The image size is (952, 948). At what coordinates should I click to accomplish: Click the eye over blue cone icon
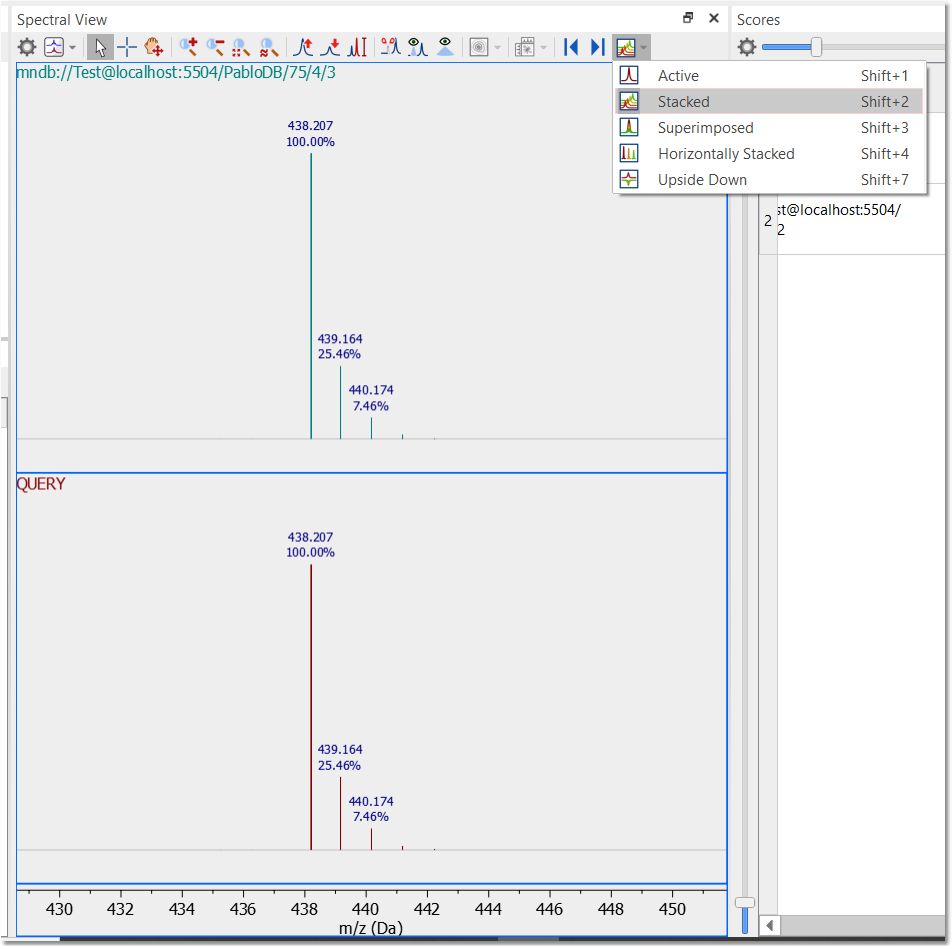tap(445, 47)
